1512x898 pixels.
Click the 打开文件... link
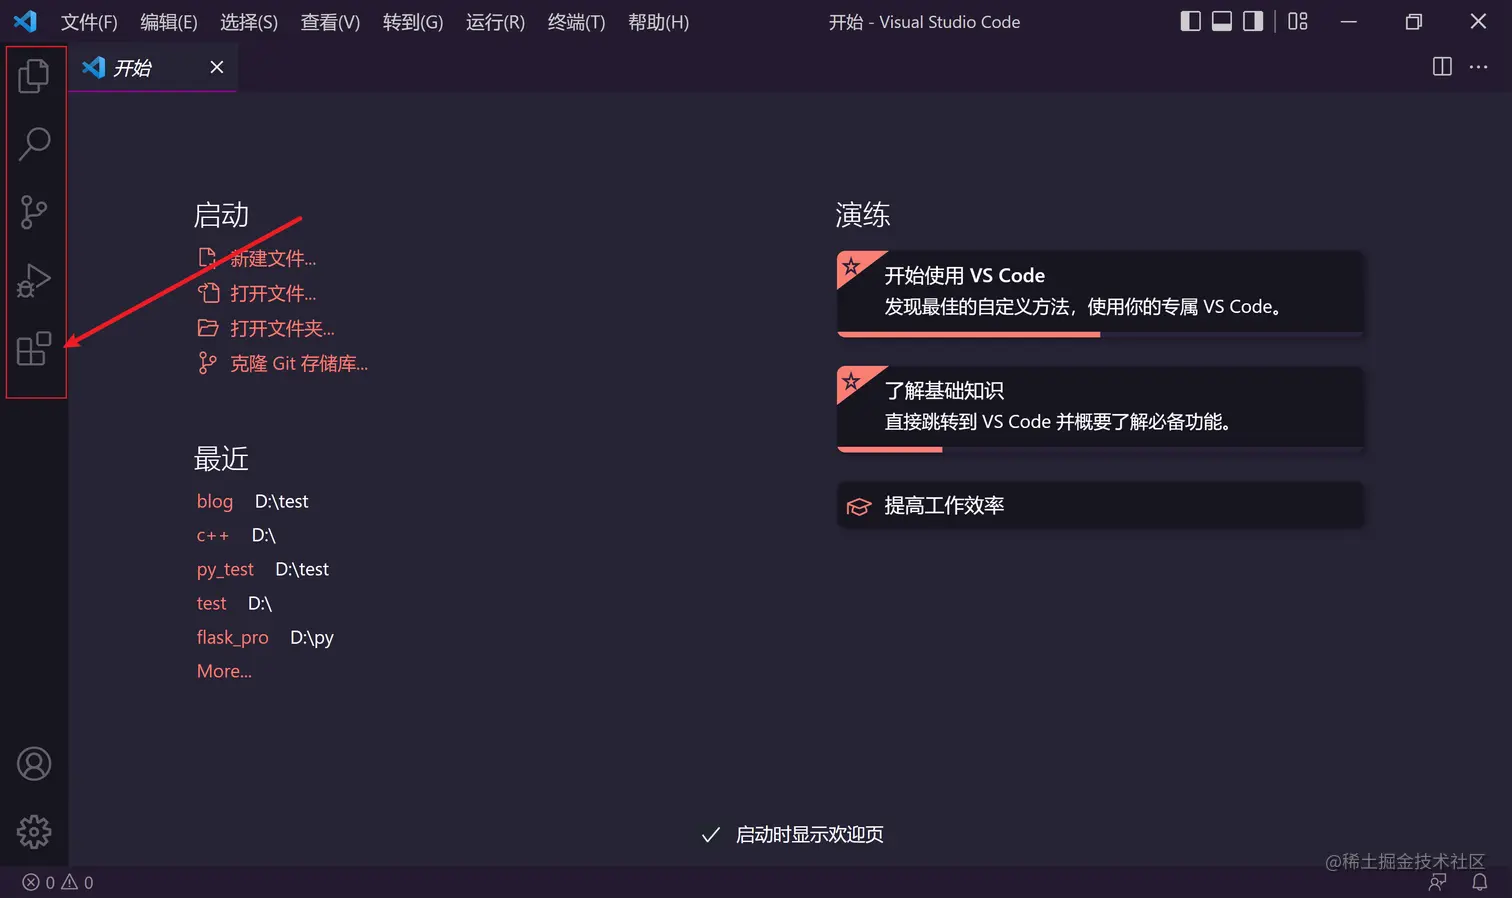[x=273, y=294]
